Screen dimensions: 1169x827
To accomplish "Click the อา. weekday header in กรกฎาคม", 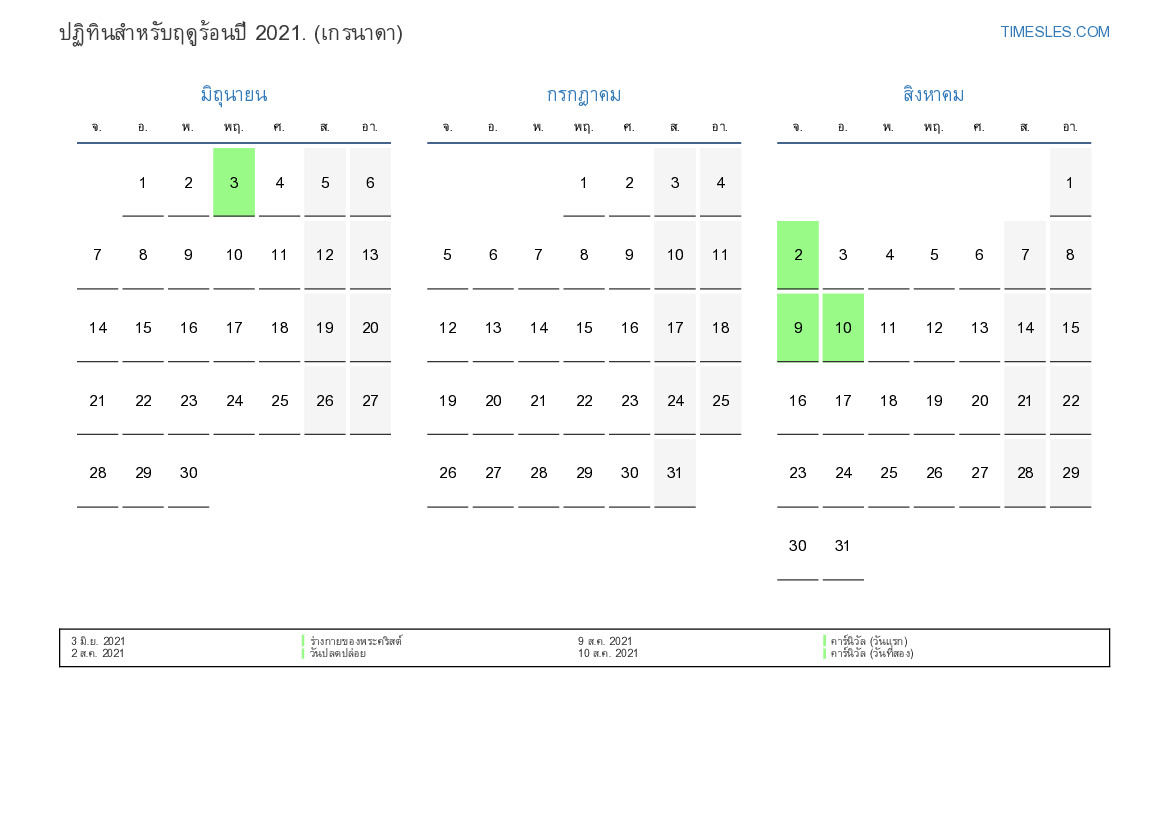I will coord(720,128).
